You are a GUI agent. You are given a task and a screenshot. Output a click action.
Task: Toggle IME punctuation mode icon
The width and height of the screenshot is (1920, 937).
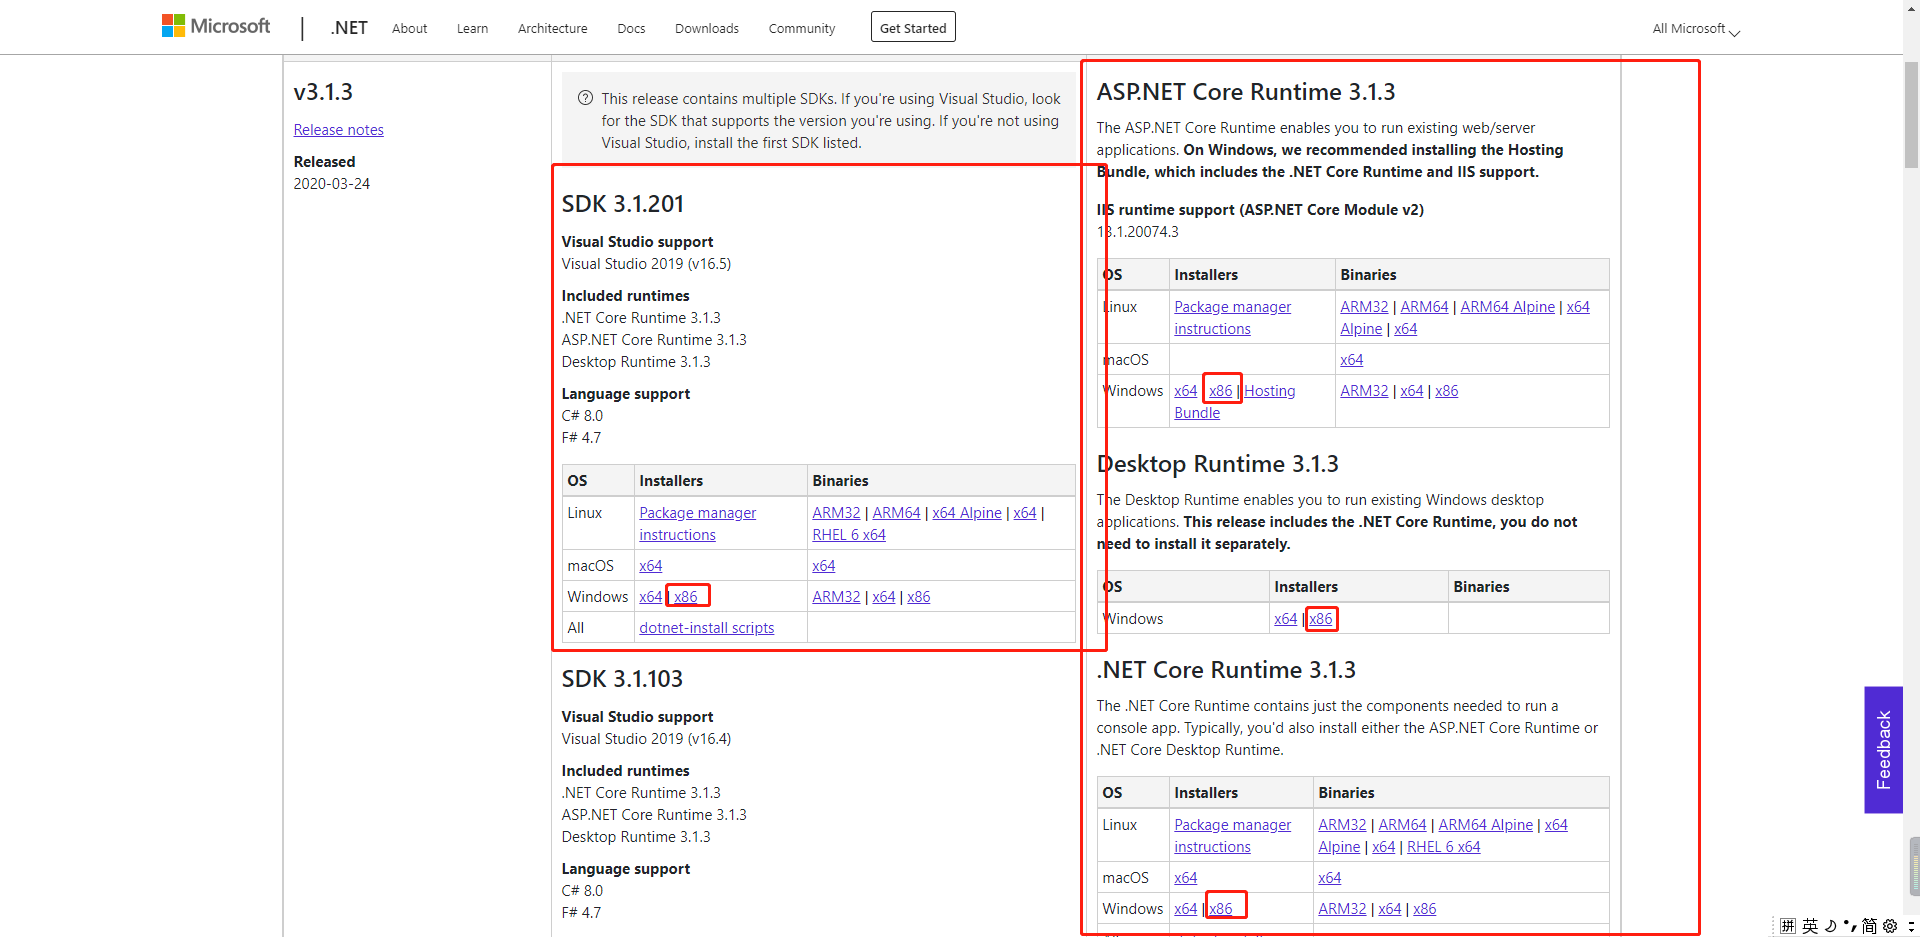click(x=1850, y=926)
